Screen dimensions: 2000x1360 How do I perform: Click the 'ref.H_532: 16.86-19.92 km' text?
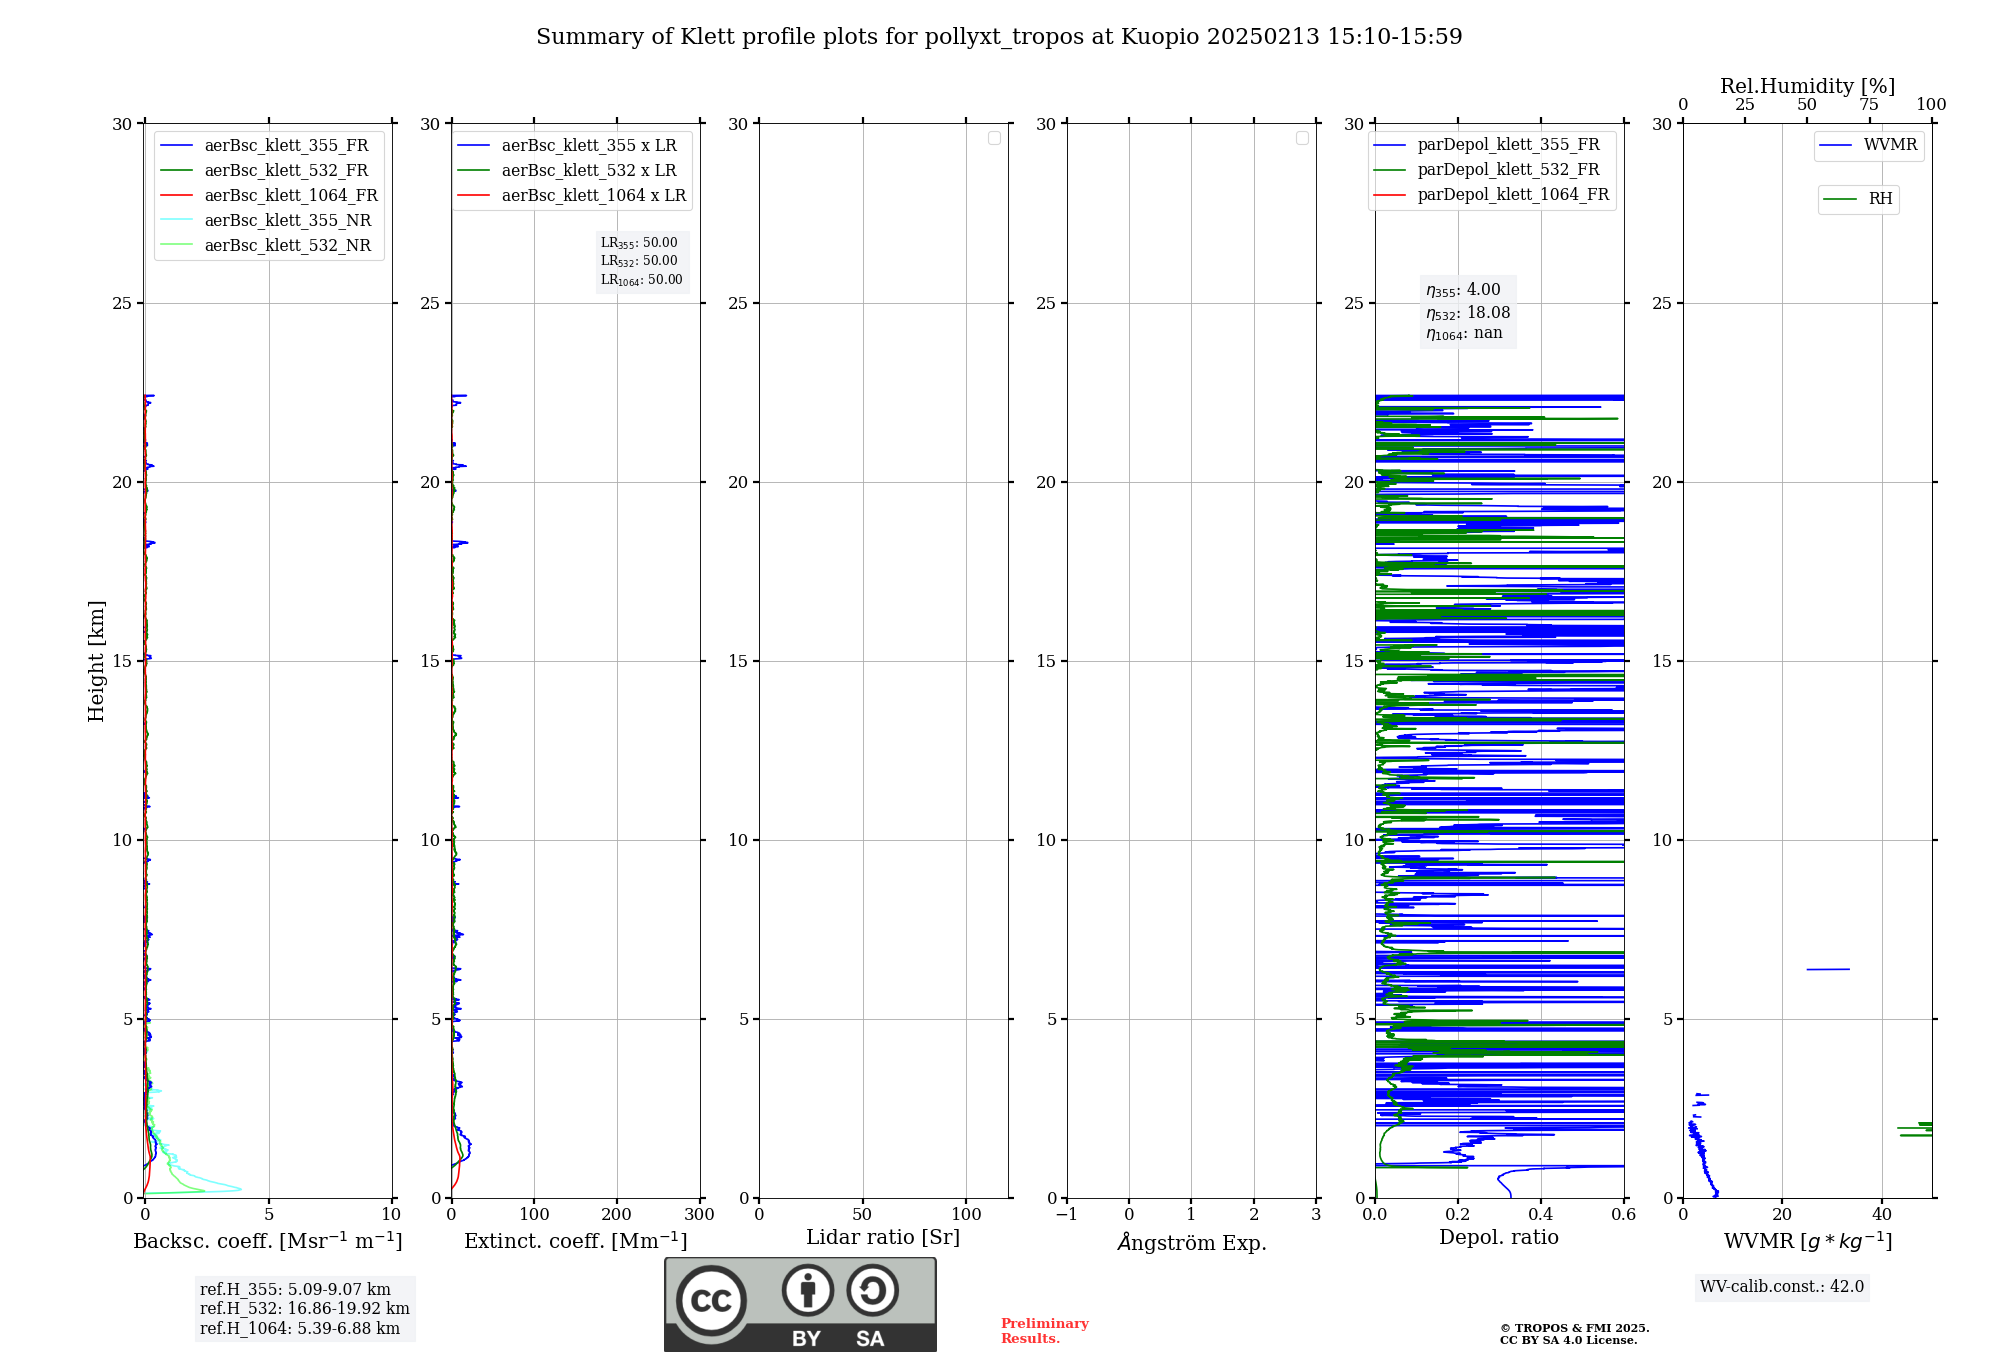point(305,1309)
